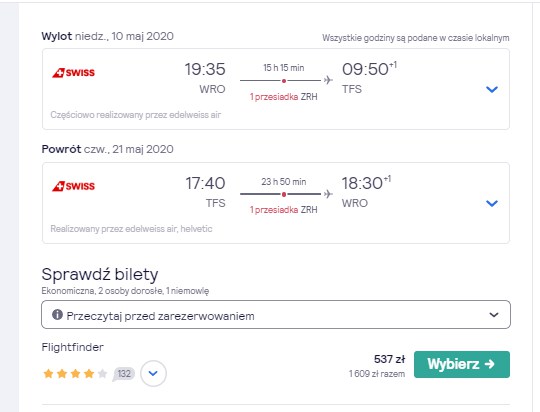Expand Flightfinder details with the round chevron
540x412 pixels.
pos(153,373)
